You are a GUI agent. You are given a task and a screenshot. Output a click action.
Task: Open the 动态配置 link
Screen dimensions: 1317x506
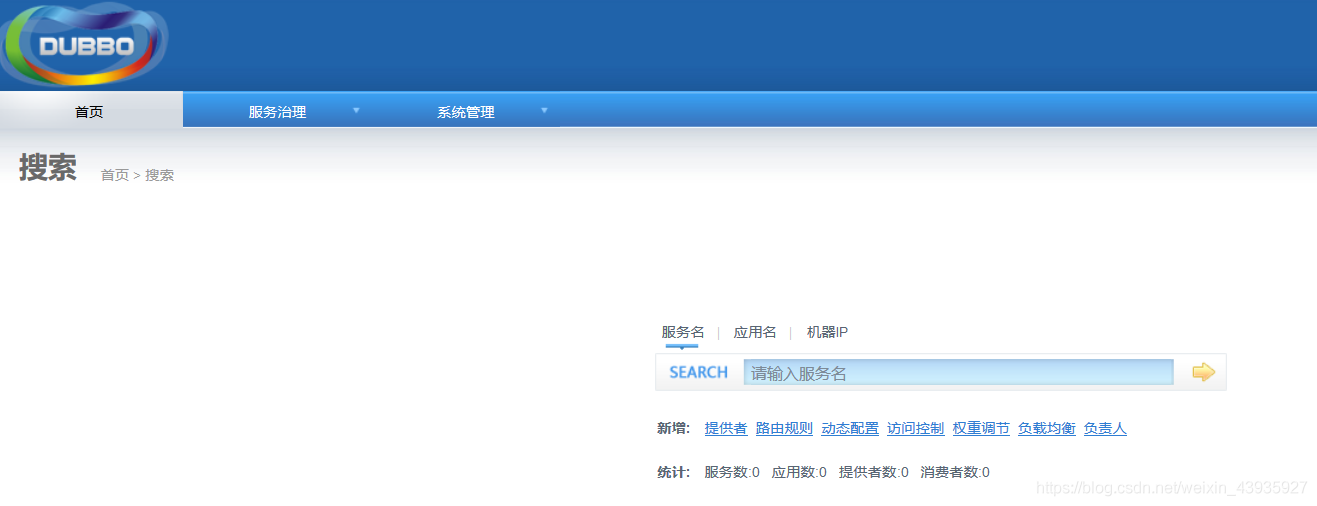[x=849, y=428]
